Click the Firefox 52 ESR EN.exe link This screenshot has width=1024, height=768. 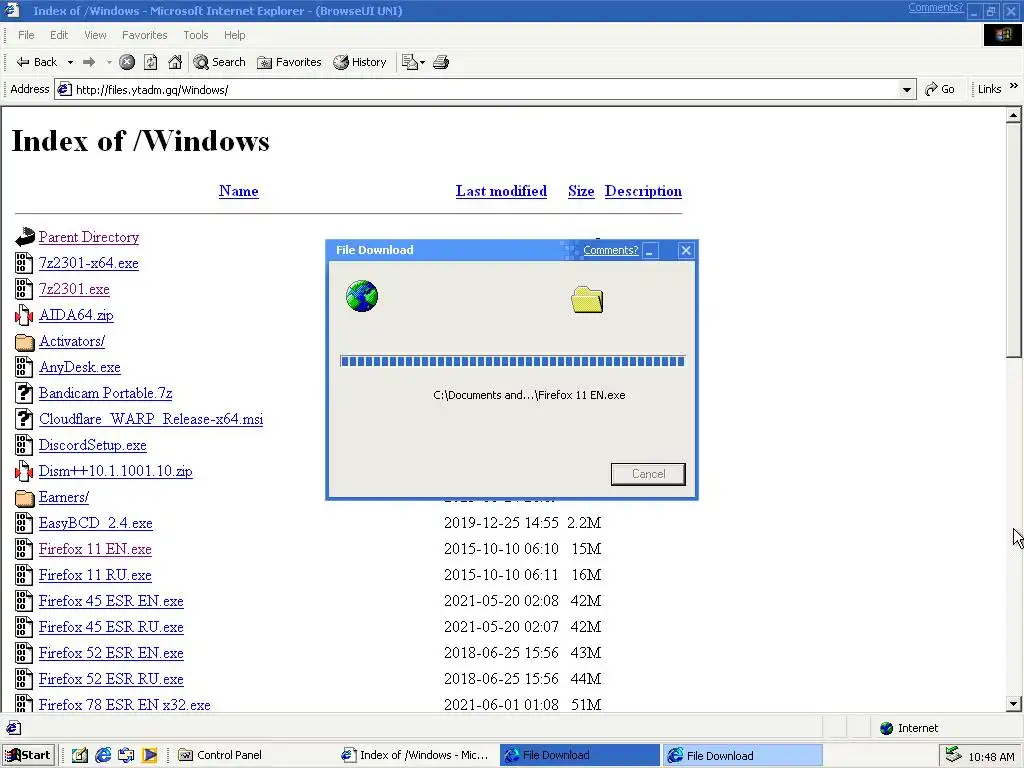pos(111,653)
